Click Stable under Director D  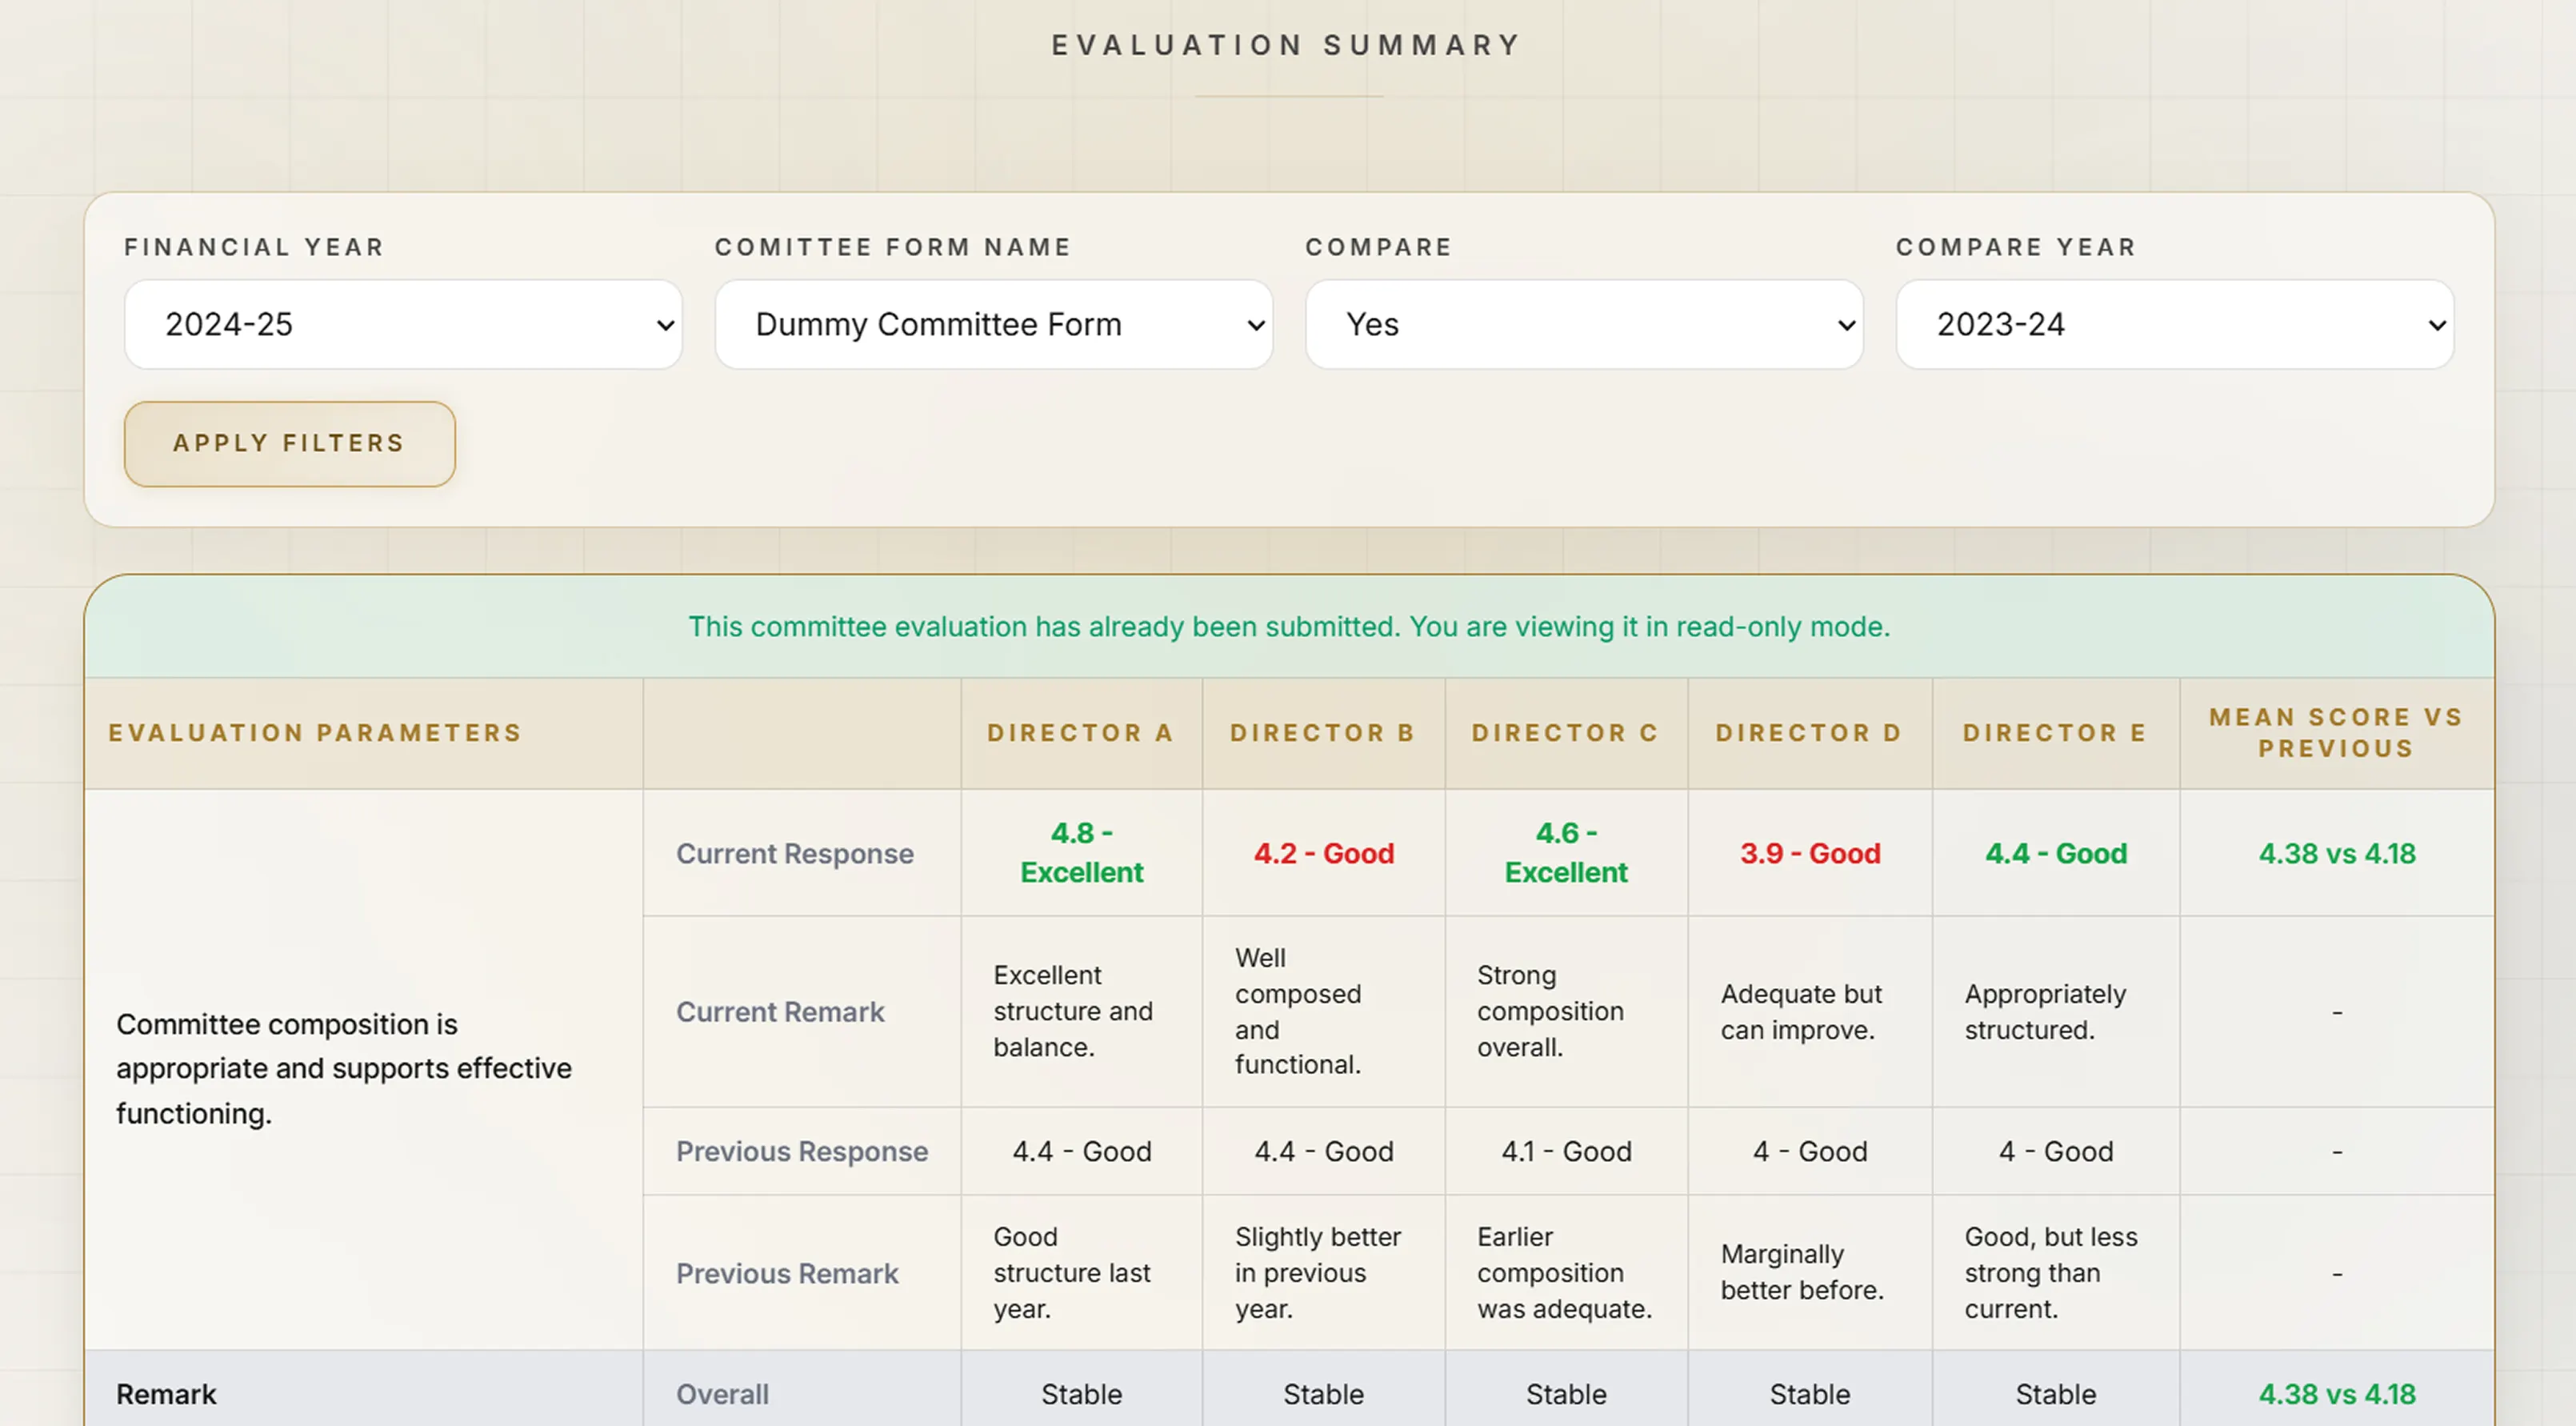tap(1809, 1394)
